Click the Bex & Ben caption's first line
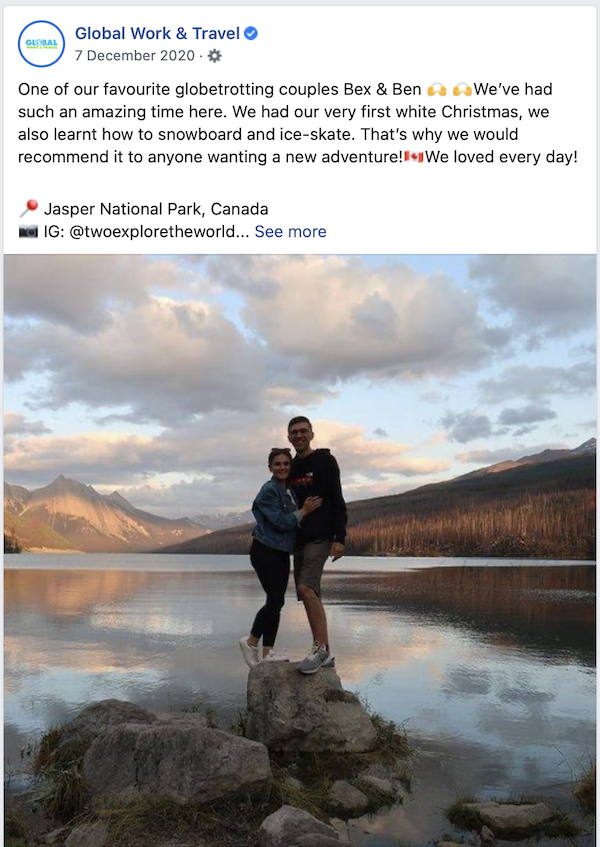Image resolution: width=600 pixels, height=847 pixels. (x=220, y=89)
